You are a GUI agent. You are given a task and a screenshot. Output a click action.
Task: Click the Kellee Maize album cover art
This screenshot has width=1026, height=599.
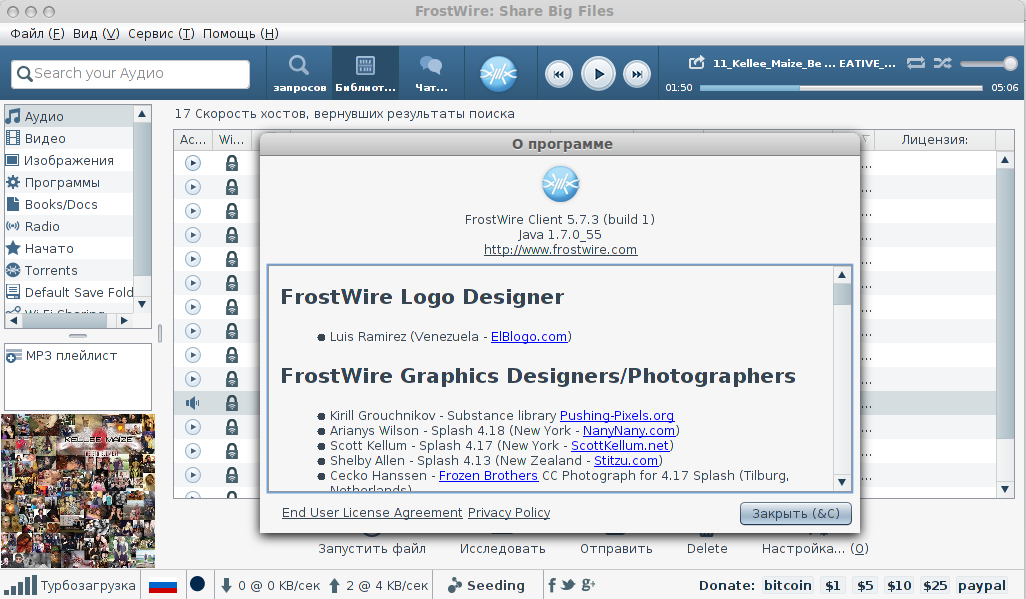tap(78, 490)
